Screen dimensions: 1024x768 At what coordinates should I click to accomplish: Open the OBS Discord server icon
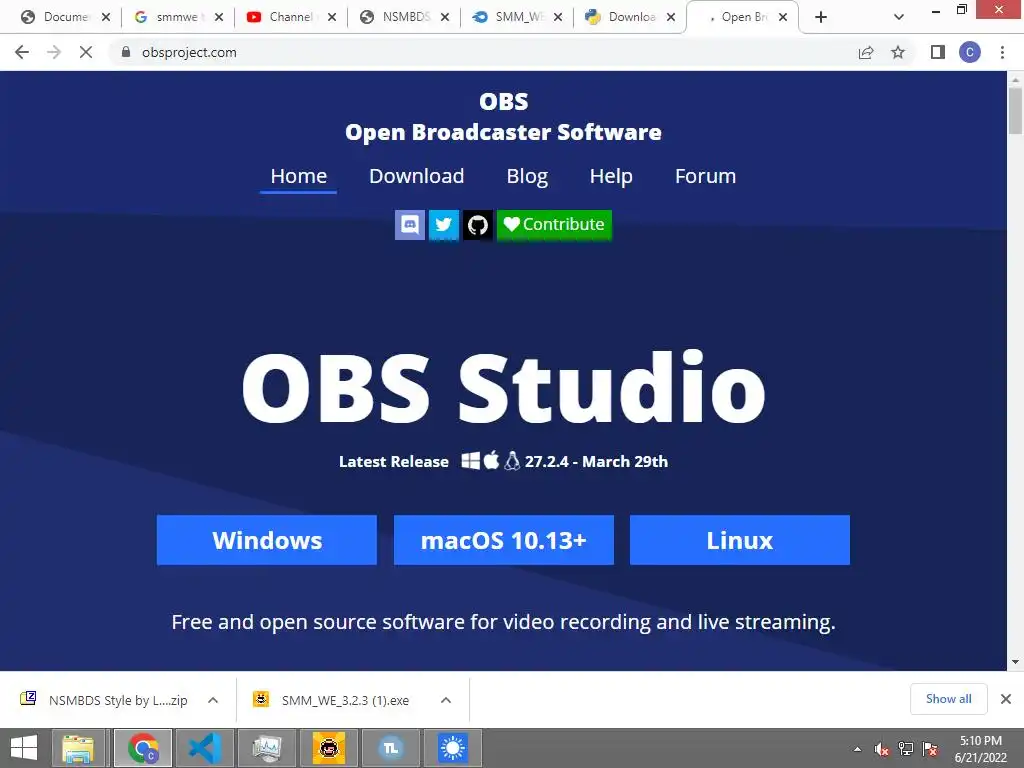(409, 225)
